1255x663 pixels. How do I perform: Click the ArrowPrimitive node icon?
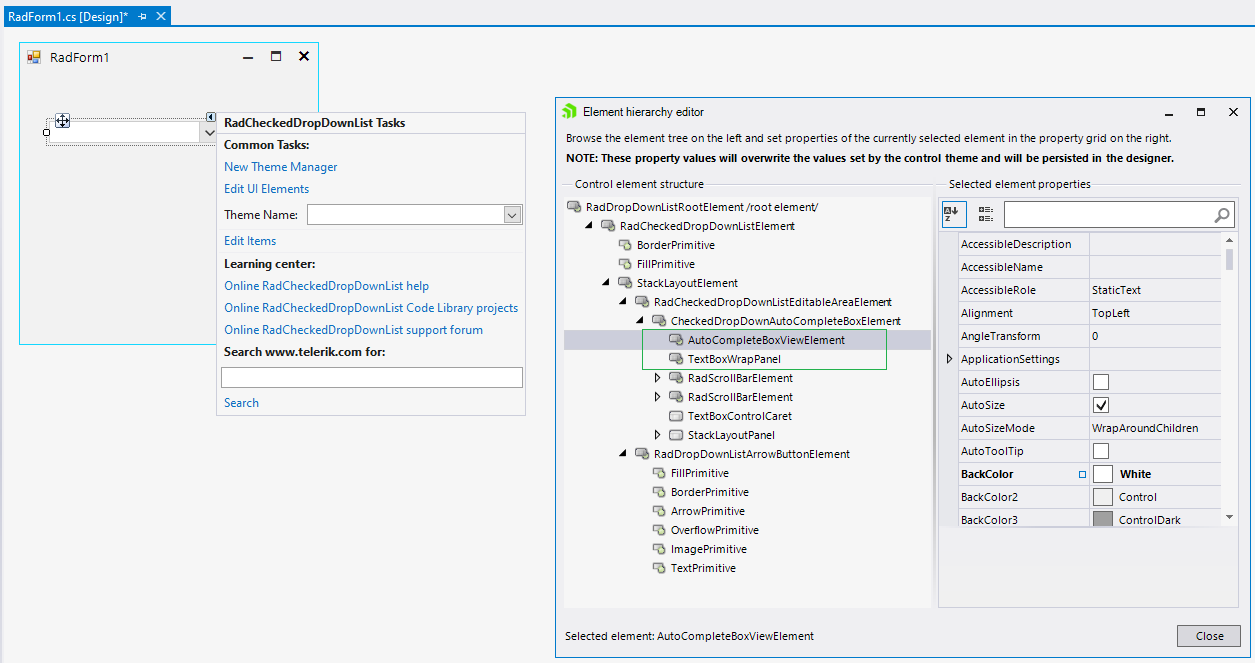point(659,511)
